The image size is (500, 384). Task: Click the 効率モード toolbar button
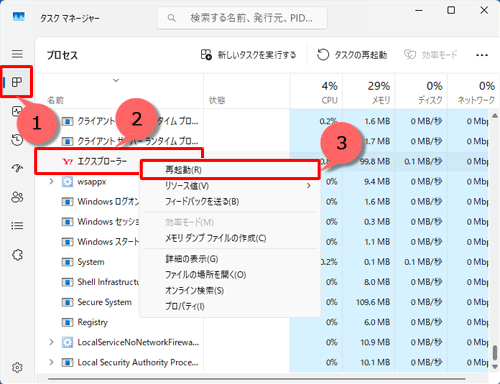click(x=431, y=55)
